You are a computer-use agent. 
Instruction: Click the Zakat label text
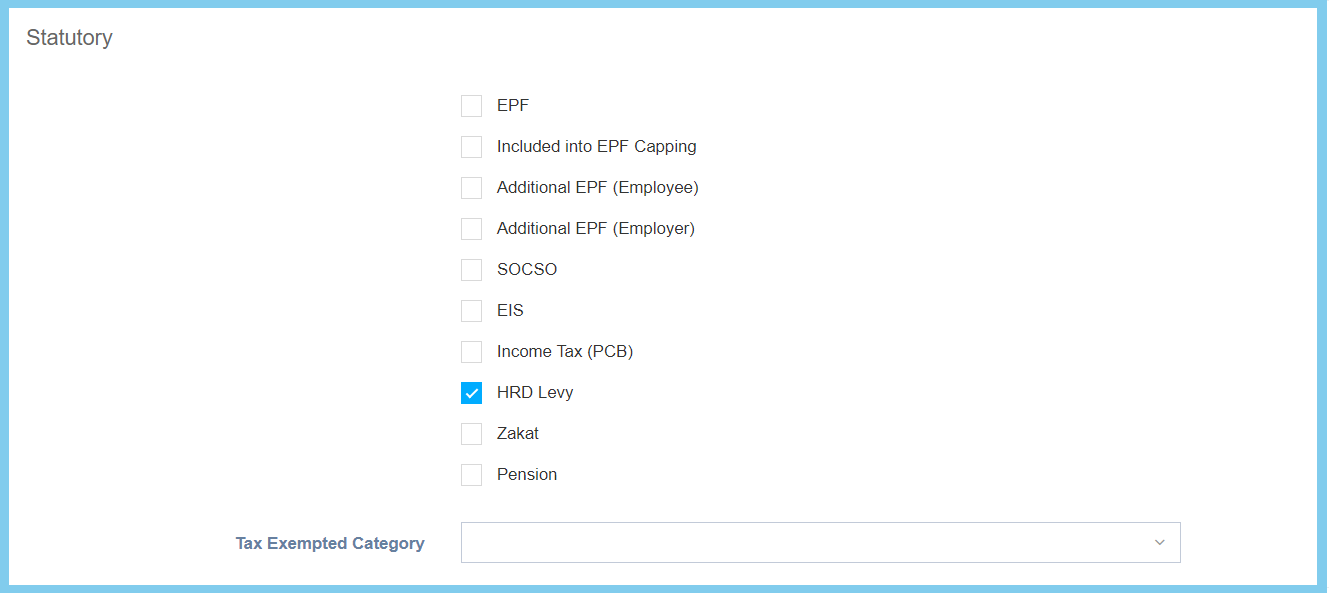(x=518, y=434)
